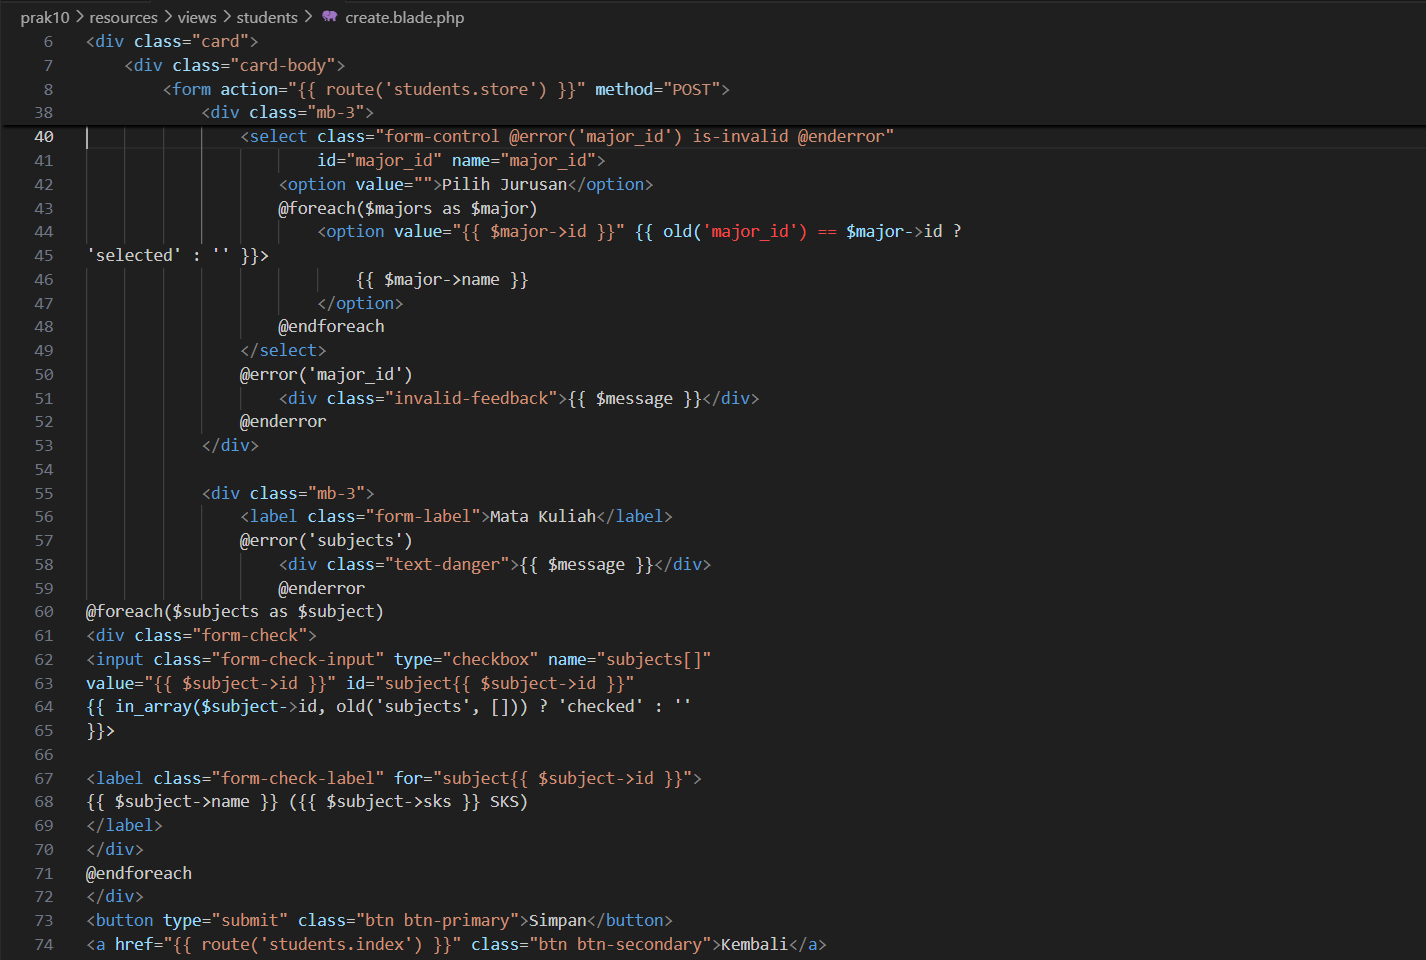The height and width of the screenshot is (960, 1426).
Task: Place cursor on 'Pilih Jurusan' option text
Action: click(504, 184)
